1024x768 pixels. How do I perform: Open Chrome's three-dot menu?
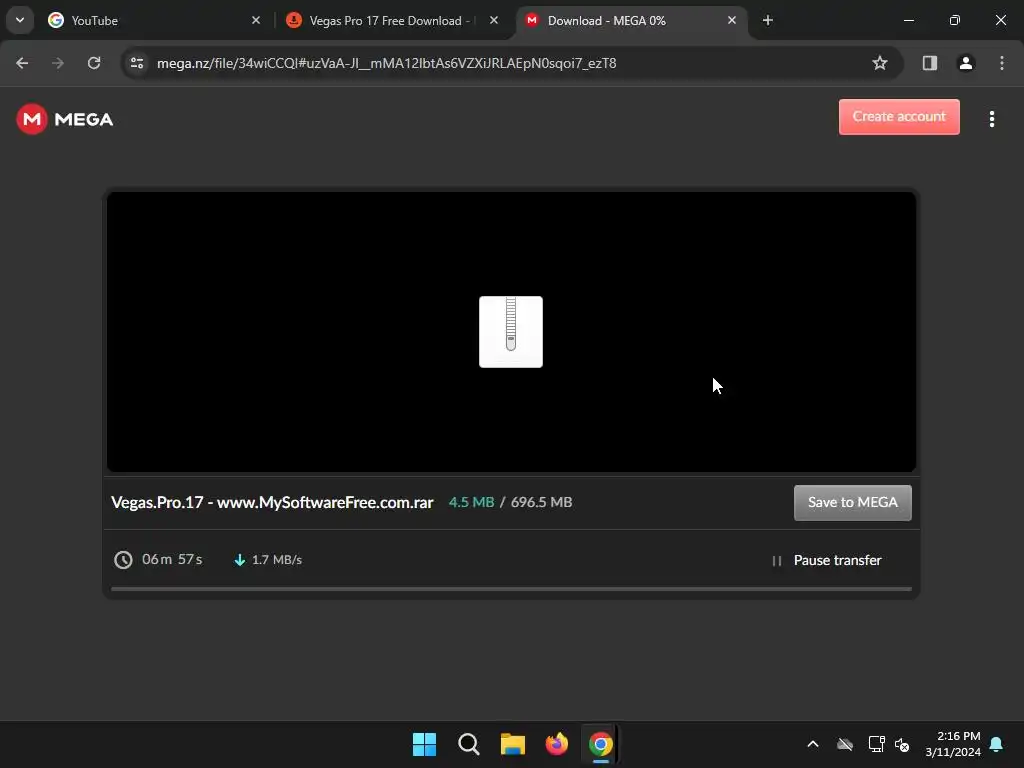click(1001, 63)
